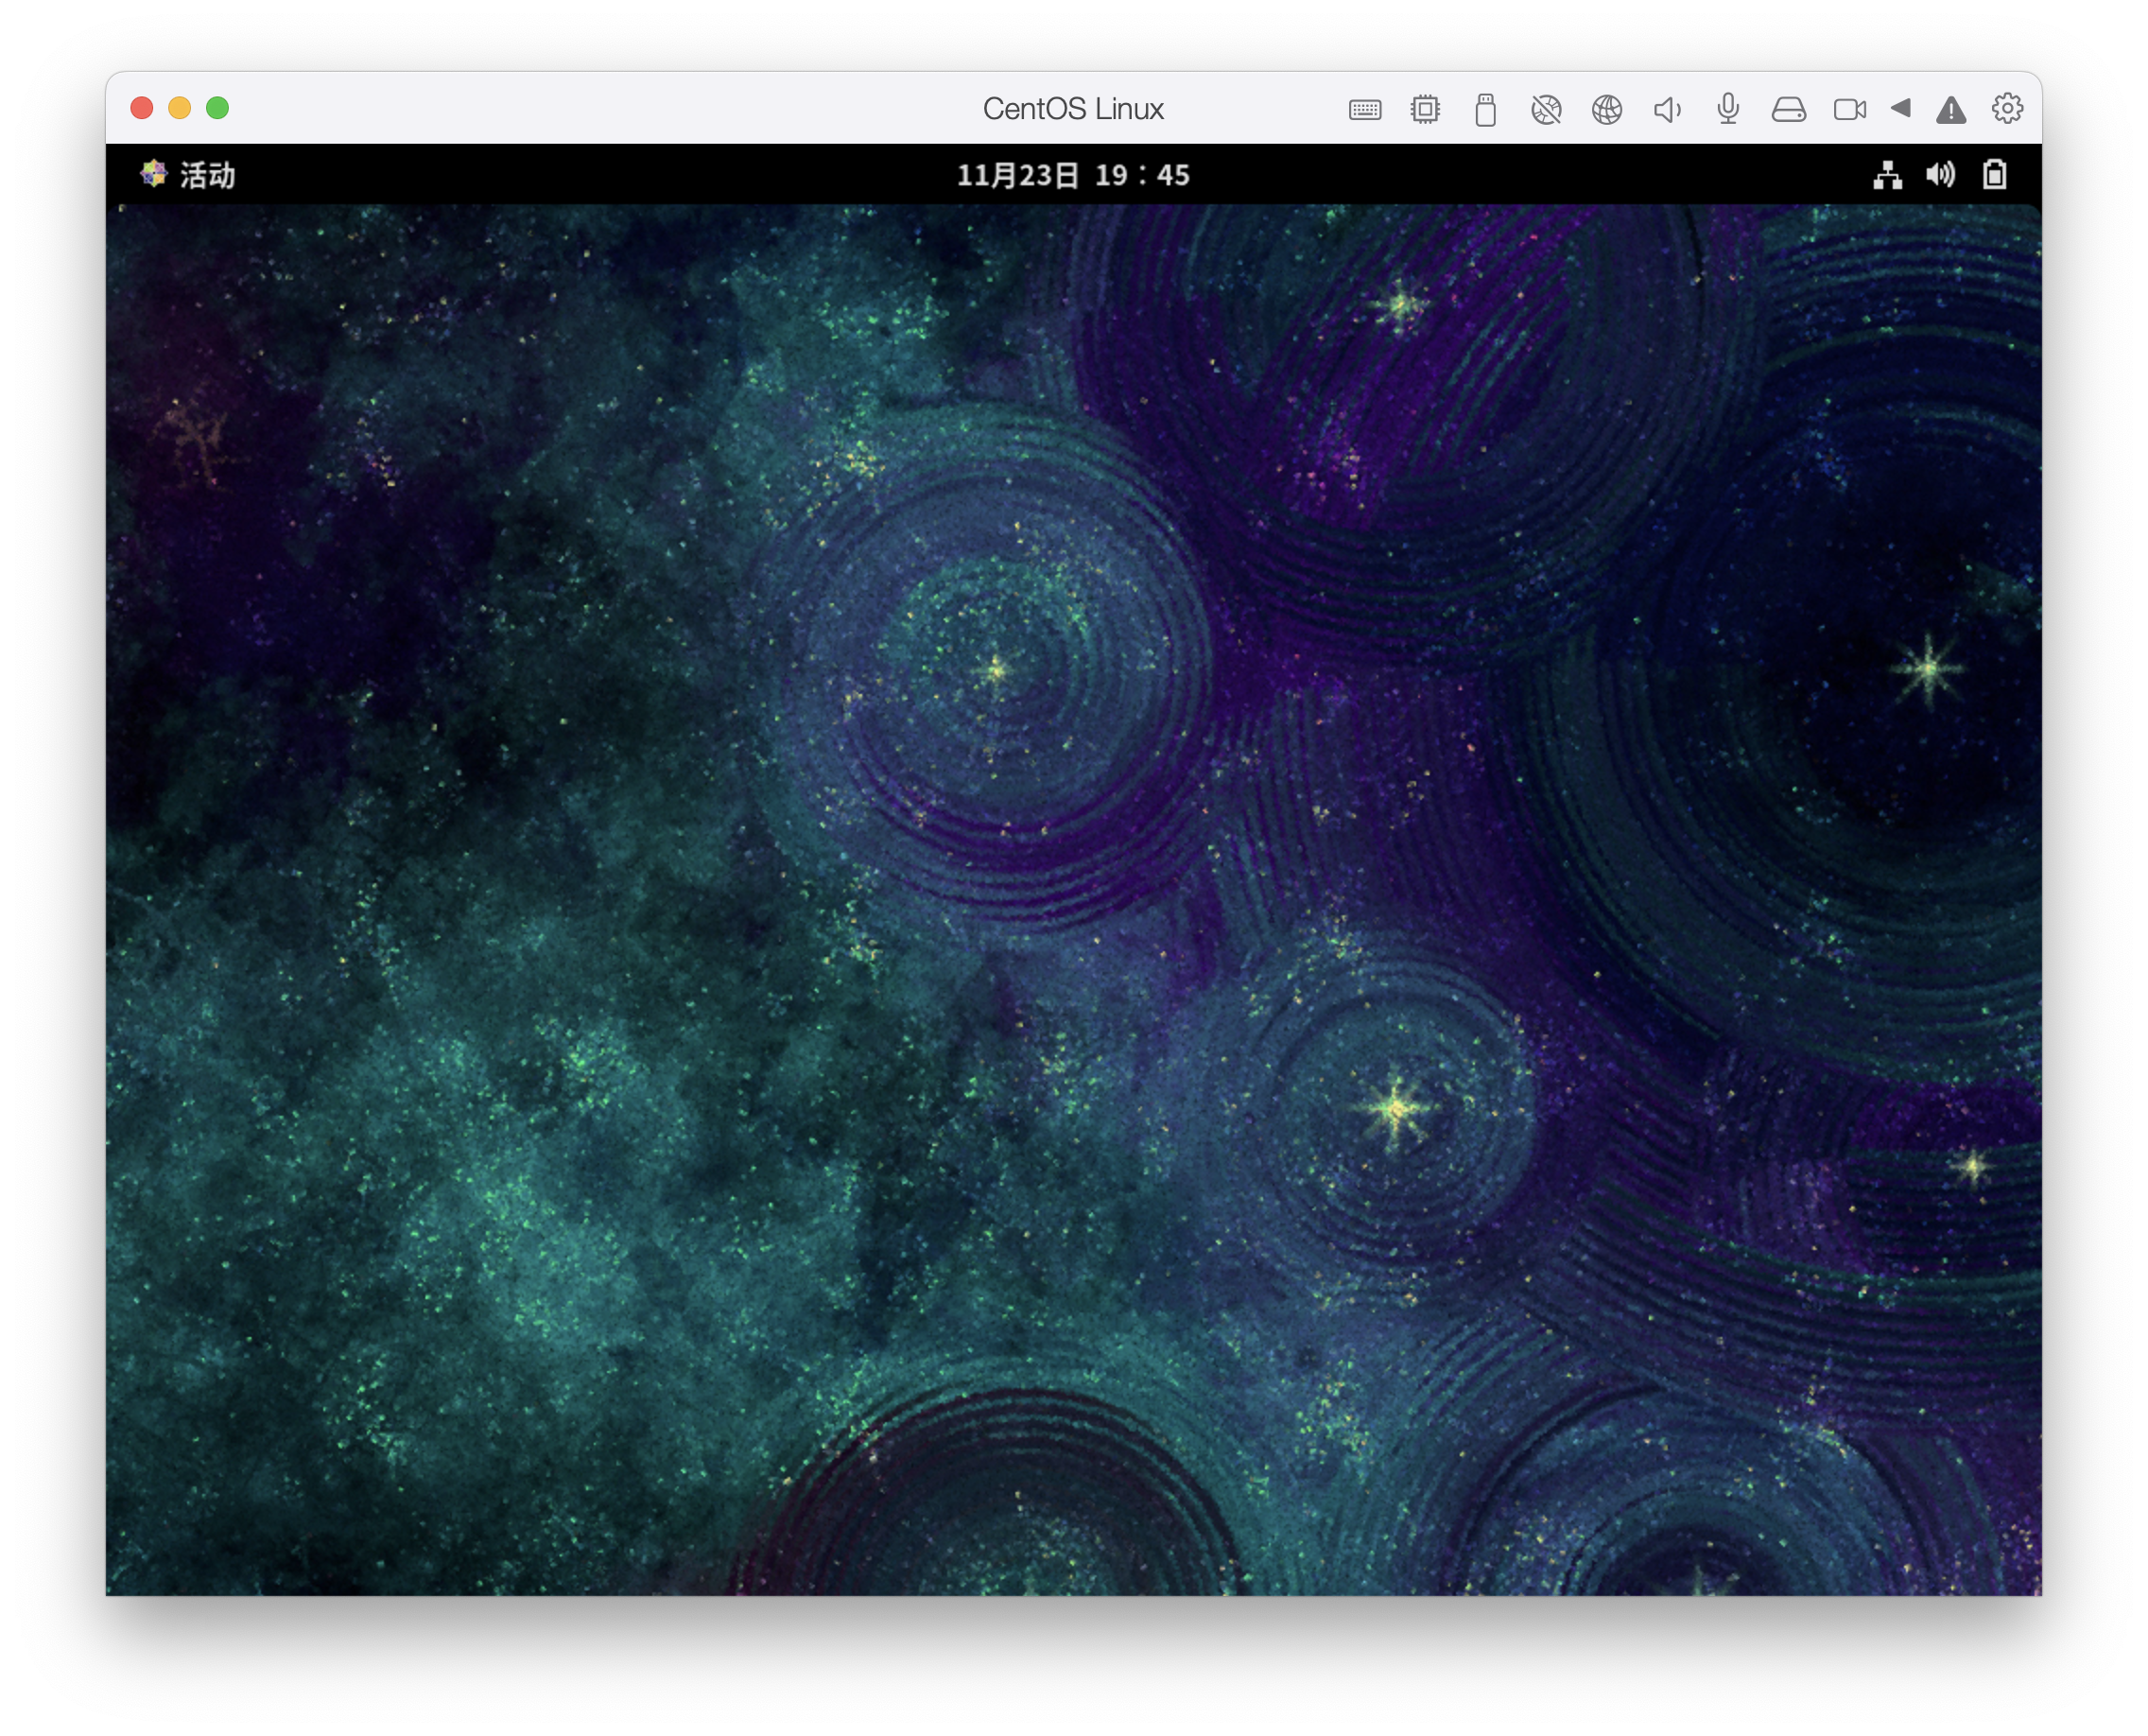Maximize the window with green button
The width and height of the screenshot is (2148, 1736).
tap(218, 108)
